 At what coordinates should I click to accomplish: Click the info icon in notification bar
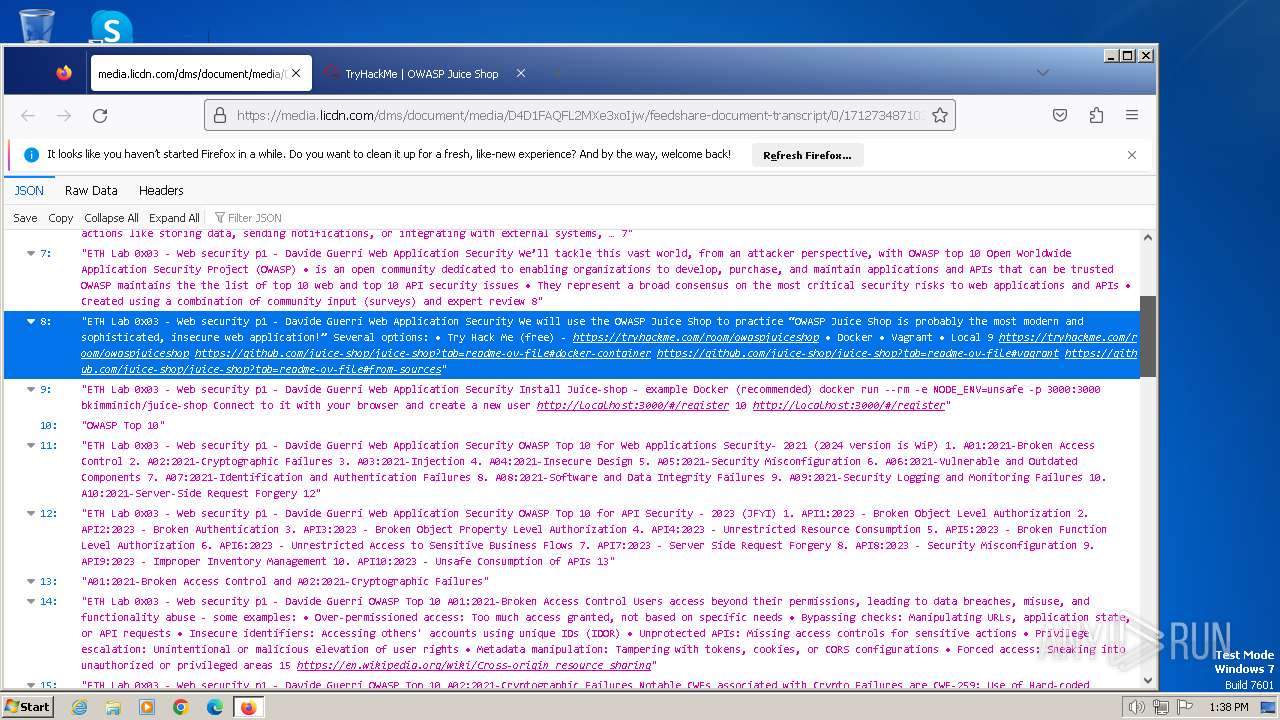point(31,155)
